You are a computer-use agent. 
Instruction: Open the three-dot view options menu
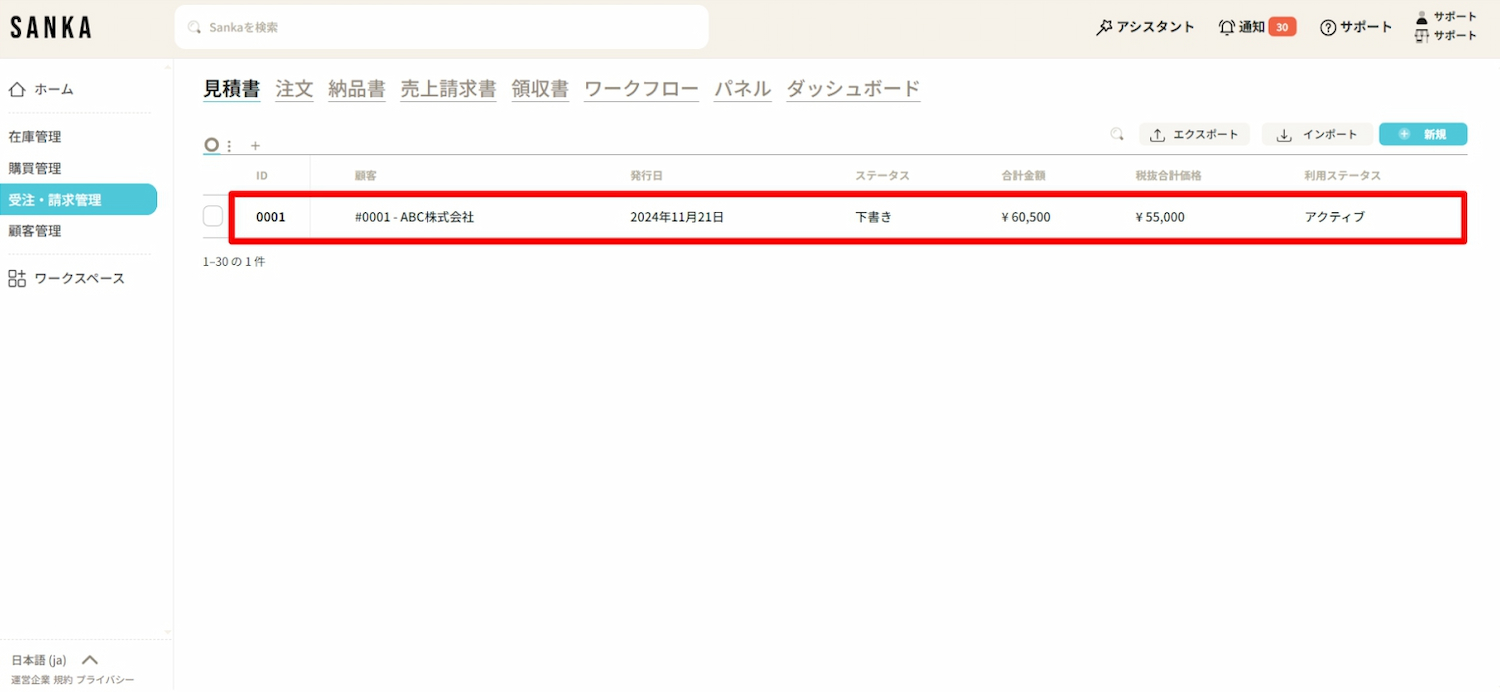click(x=229, y=146)
